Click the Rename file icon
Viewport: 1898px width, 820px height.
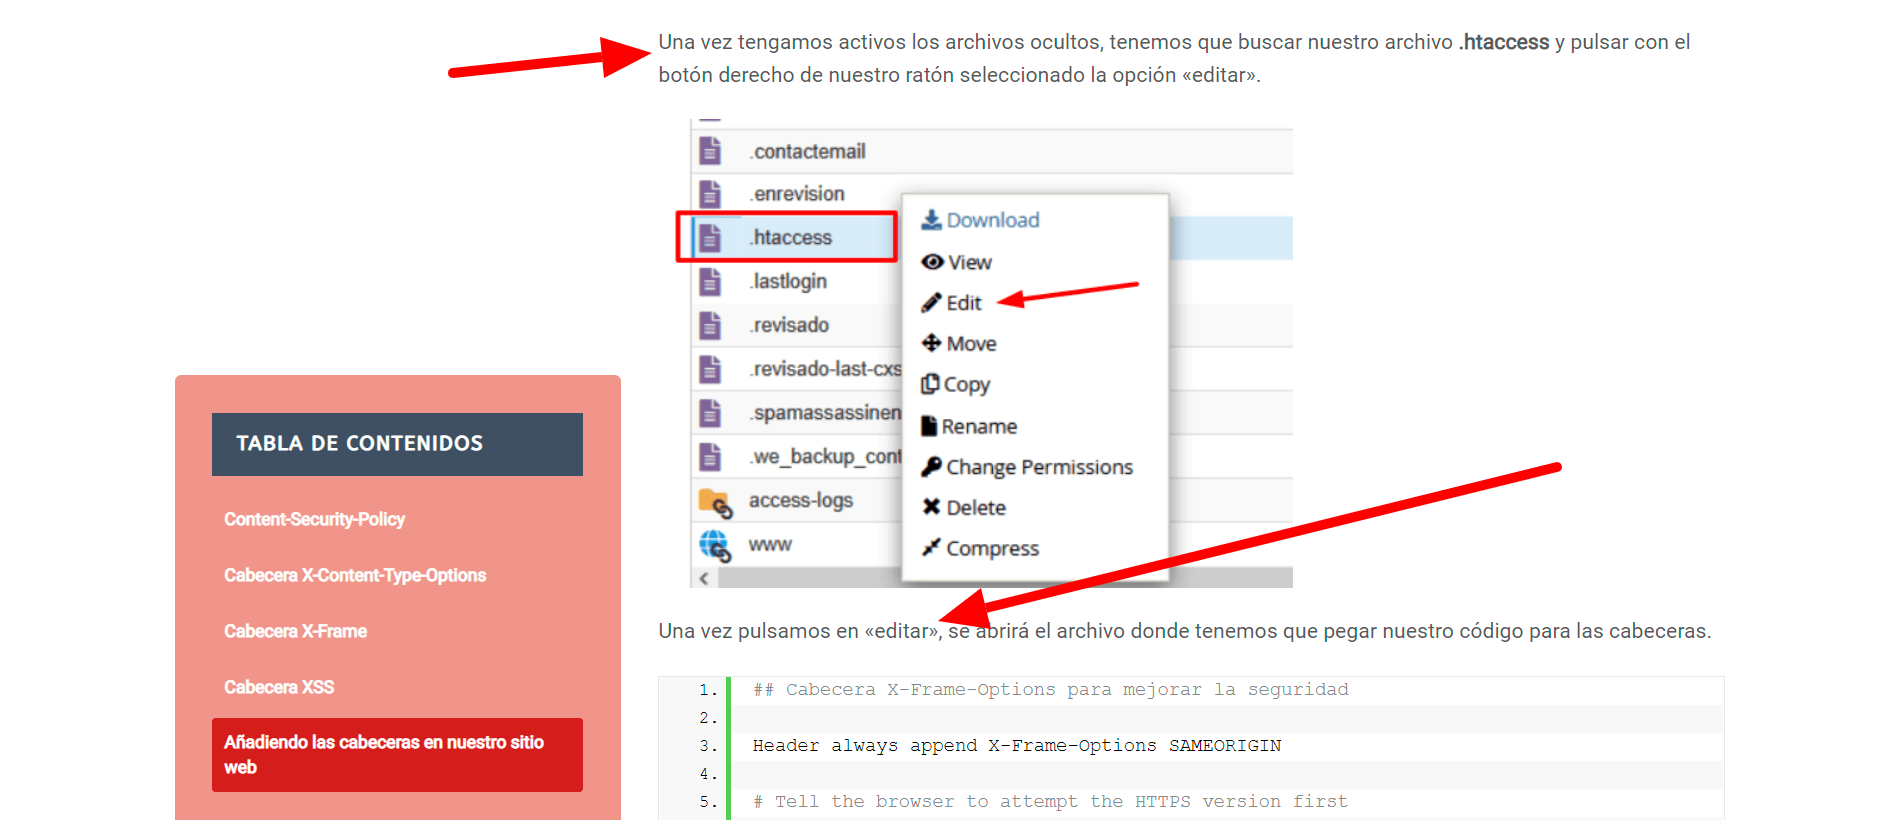coord(929,426)
